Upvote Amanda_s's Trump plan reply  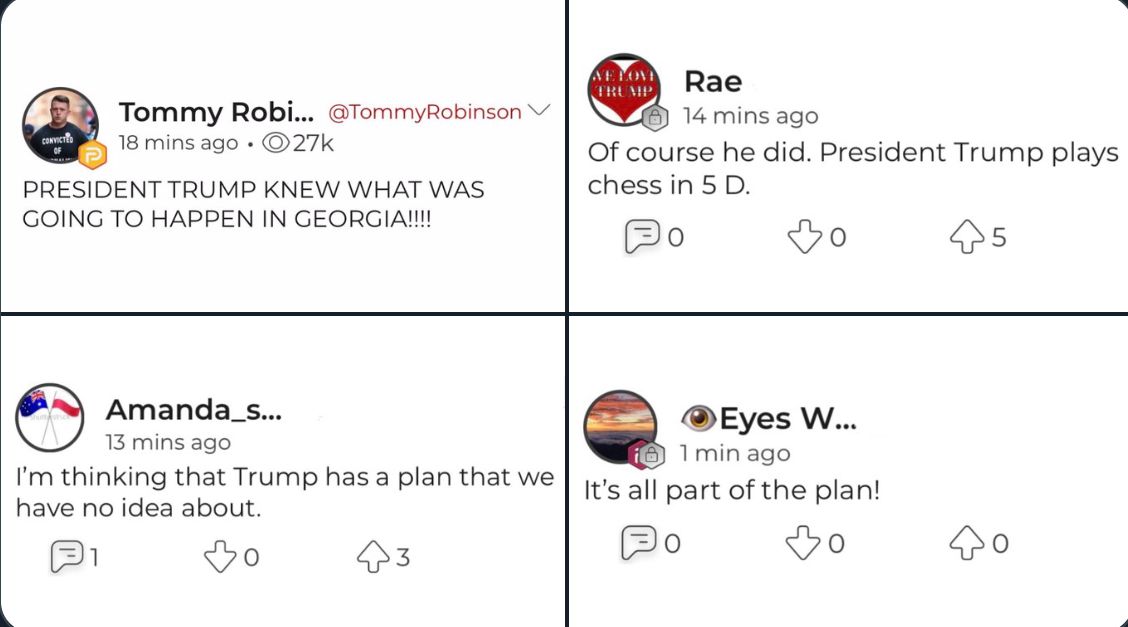(373, 556)
